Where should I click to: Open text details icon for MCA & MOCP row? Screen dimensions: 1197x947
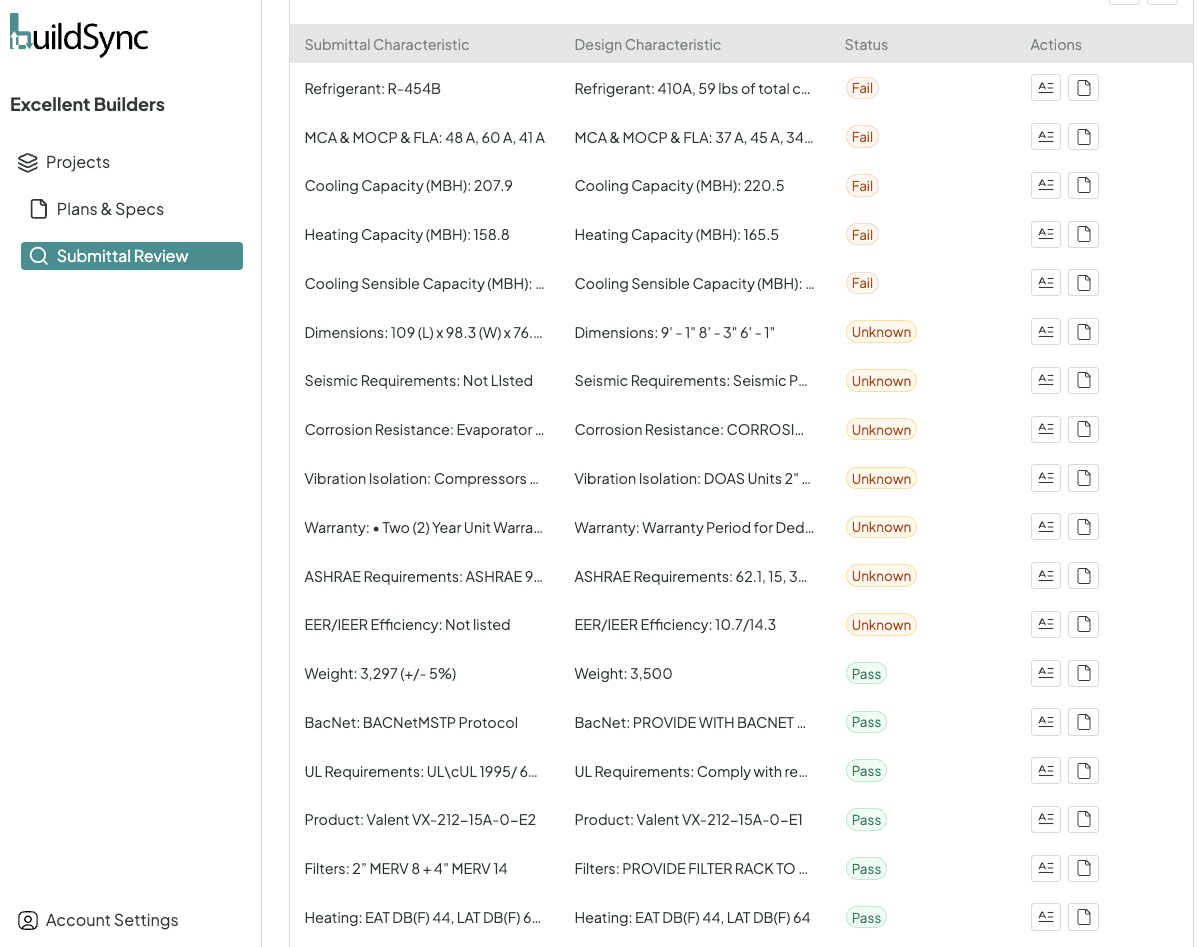pyautogui.click(x=1046, y=137)
